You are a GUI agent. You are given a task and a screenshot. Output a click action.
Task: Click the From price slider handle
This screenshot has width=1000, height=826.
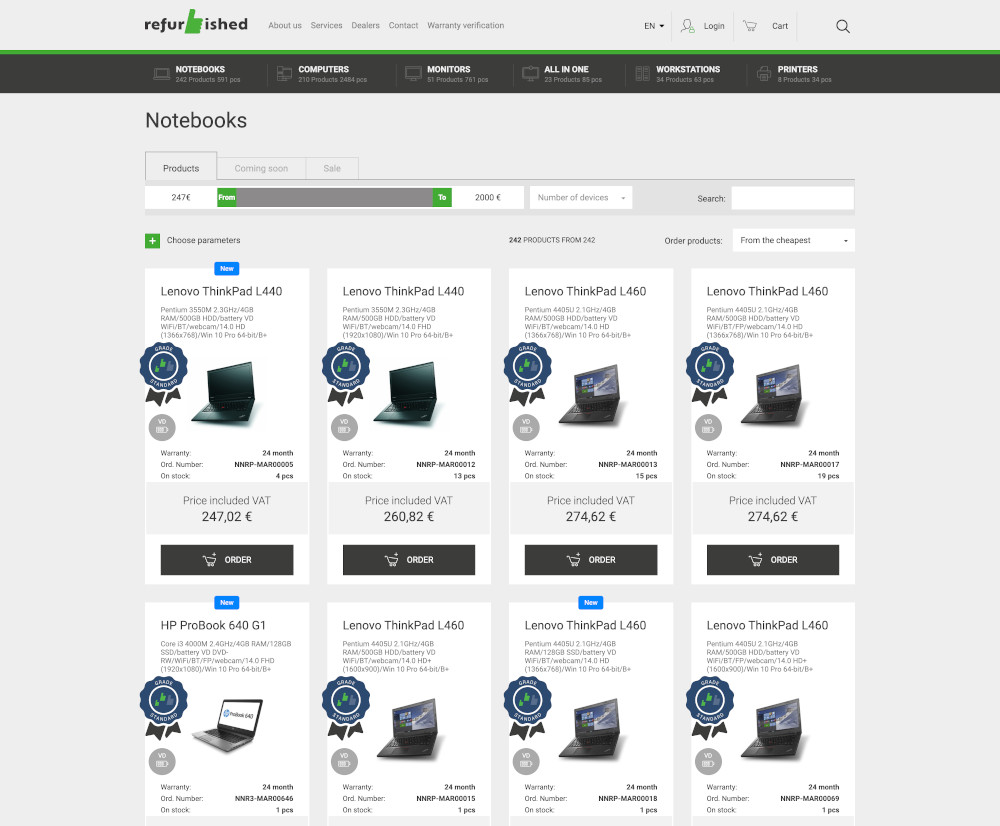coord(227,197)
